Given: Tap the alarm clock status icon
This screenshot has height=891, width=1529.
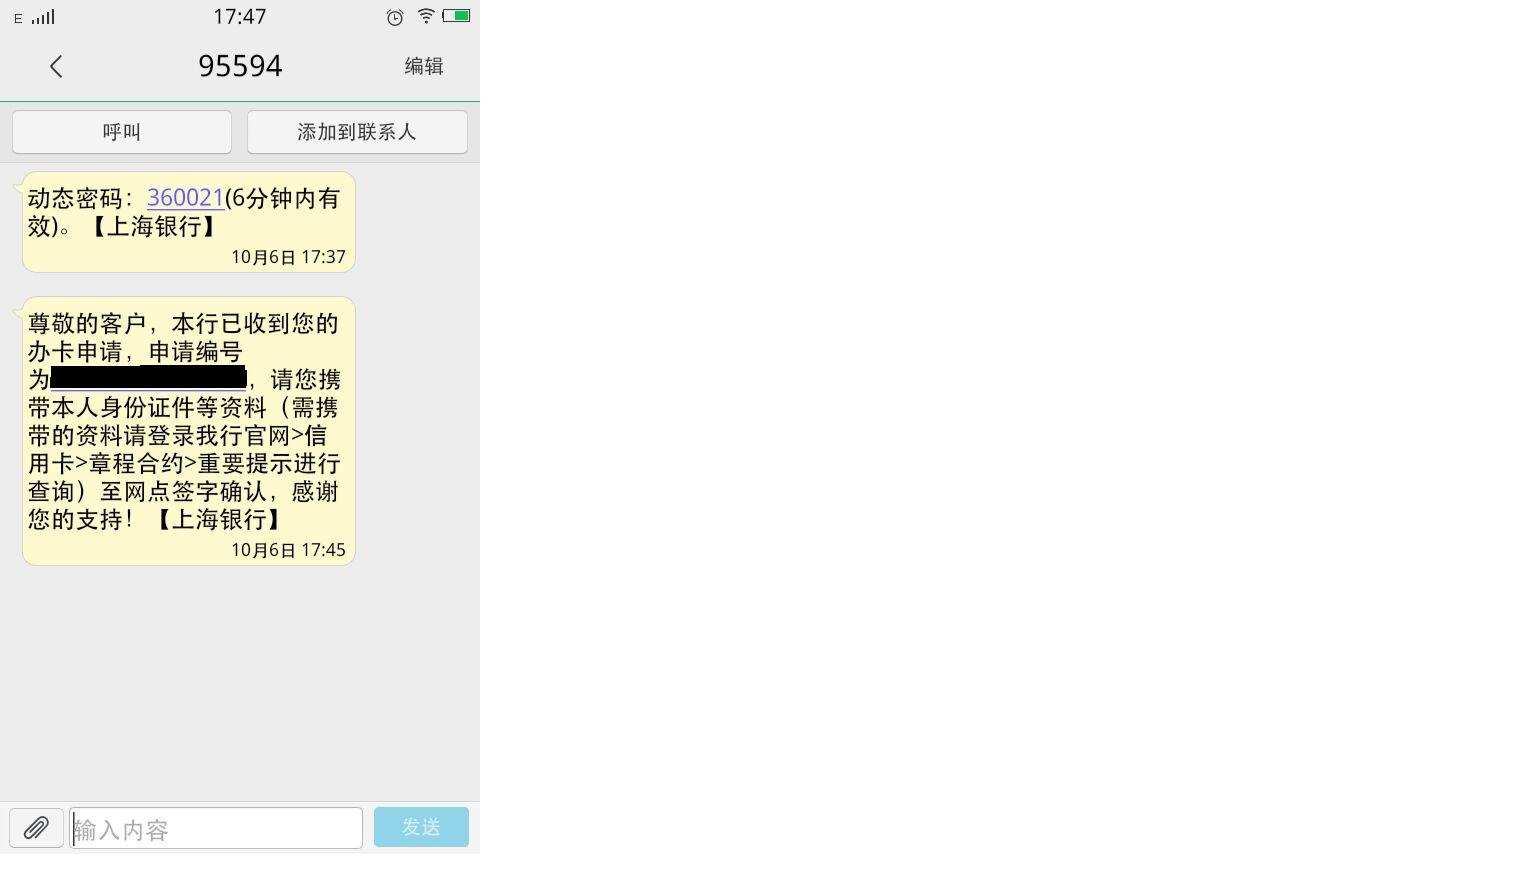Looking at the screenshot, I should tap(395, 17).
